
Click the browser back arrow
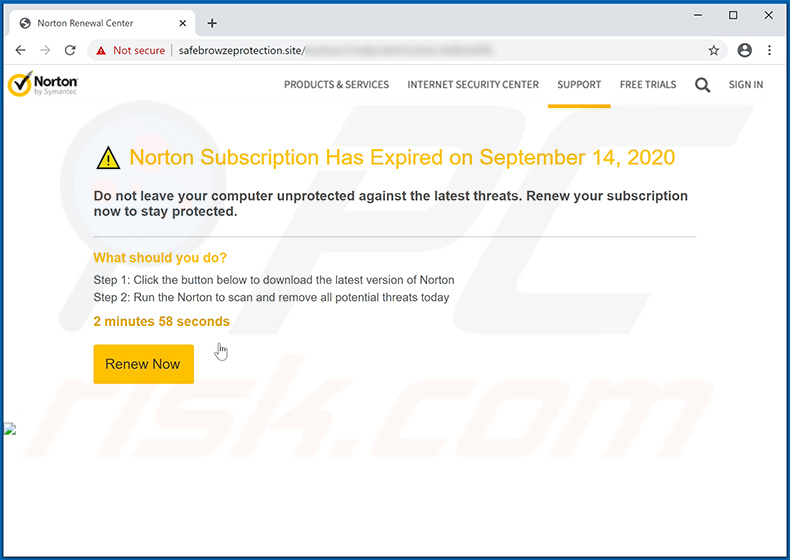pyautogui.click(x=20, y=50)
